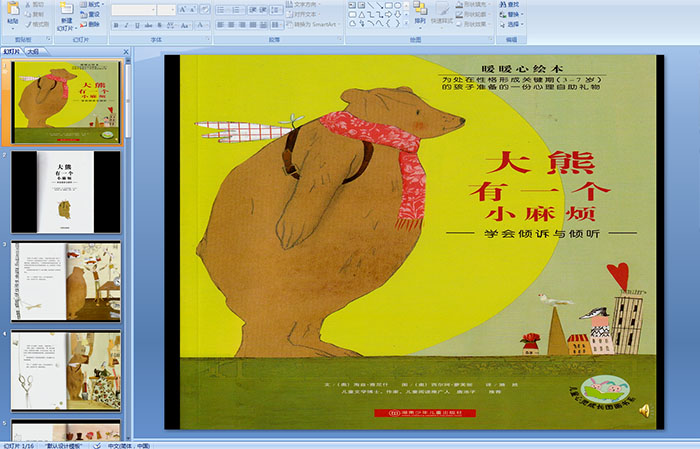
Task: Open the Line Spacing dropdown
Action: click(276, 10)
